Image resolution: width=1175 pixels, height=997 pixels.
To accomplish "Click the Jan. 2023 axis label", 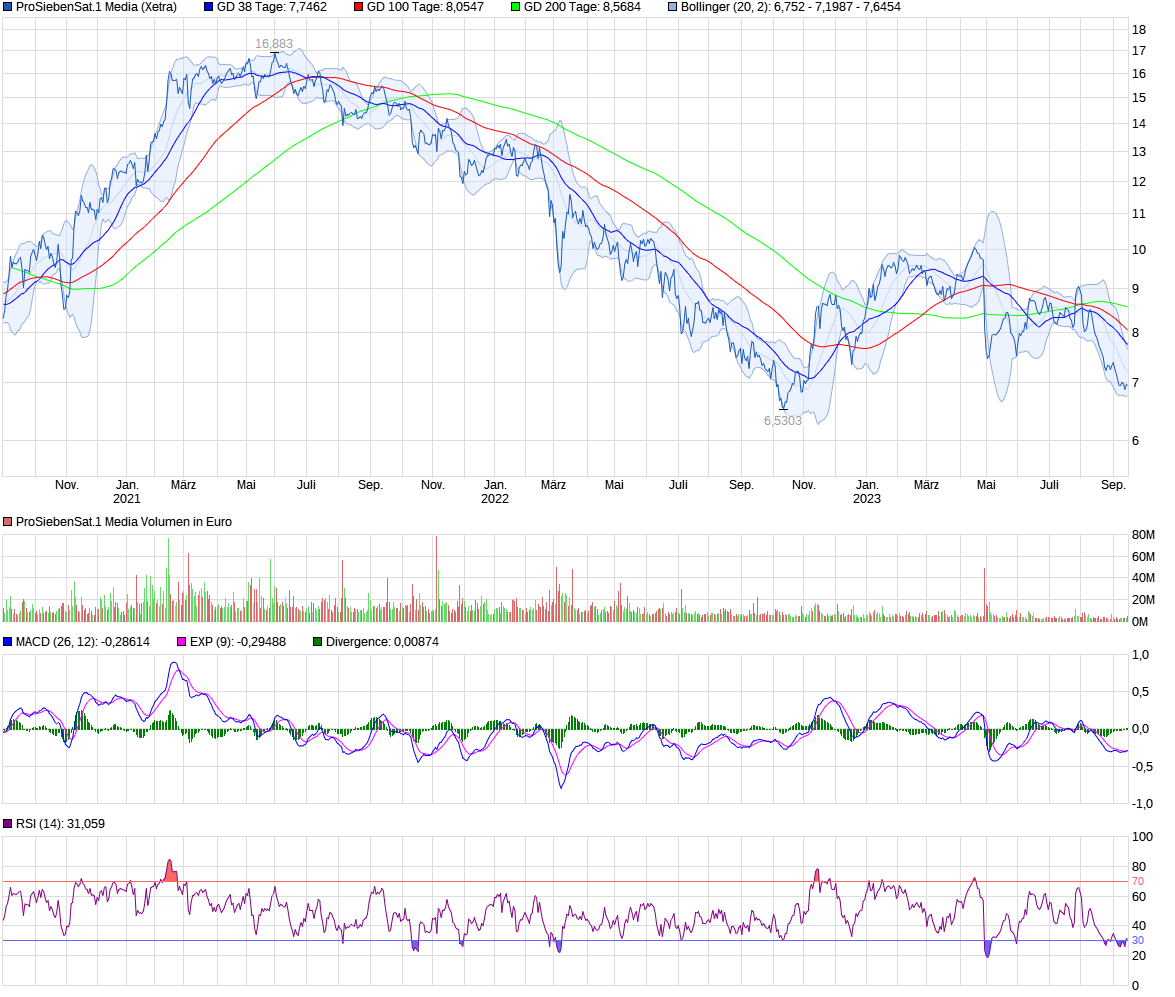I will coord(867,492).
